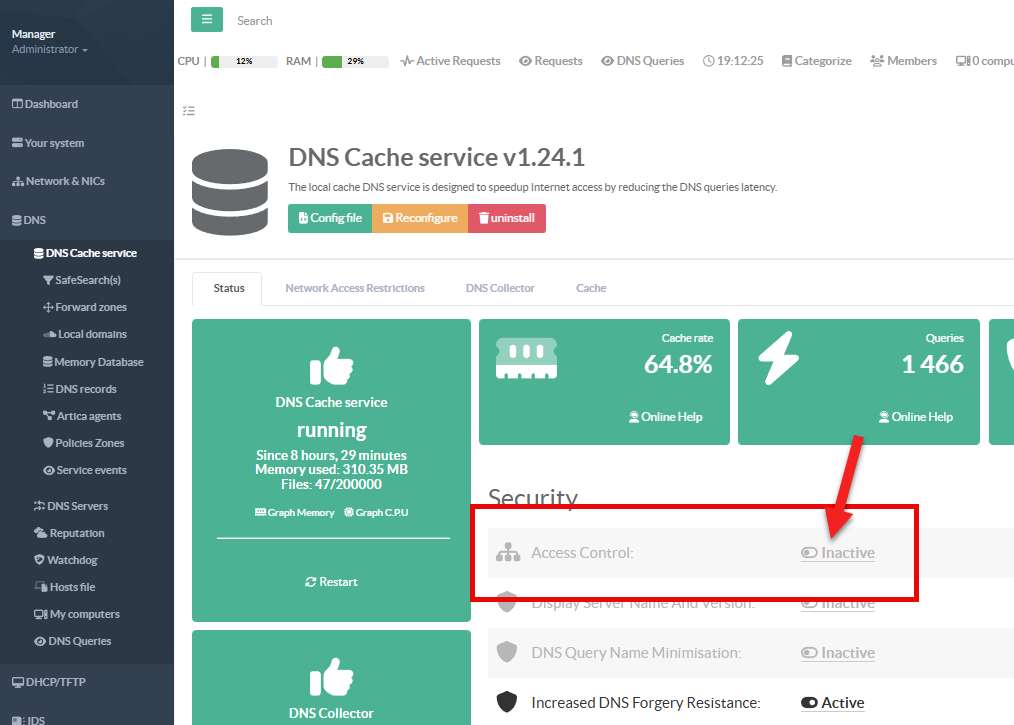1014x725 pixels.
Task: View Active Requests monitor
Action: point(450,61)
